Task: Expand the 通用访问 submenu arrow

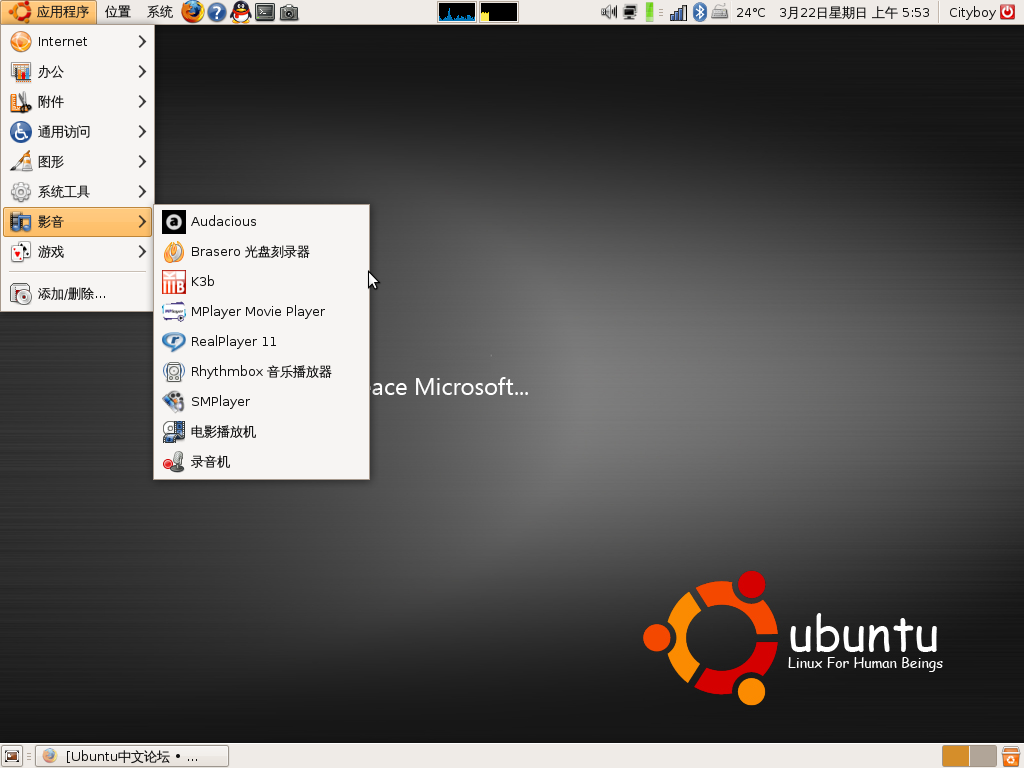Action: [142, 132]
